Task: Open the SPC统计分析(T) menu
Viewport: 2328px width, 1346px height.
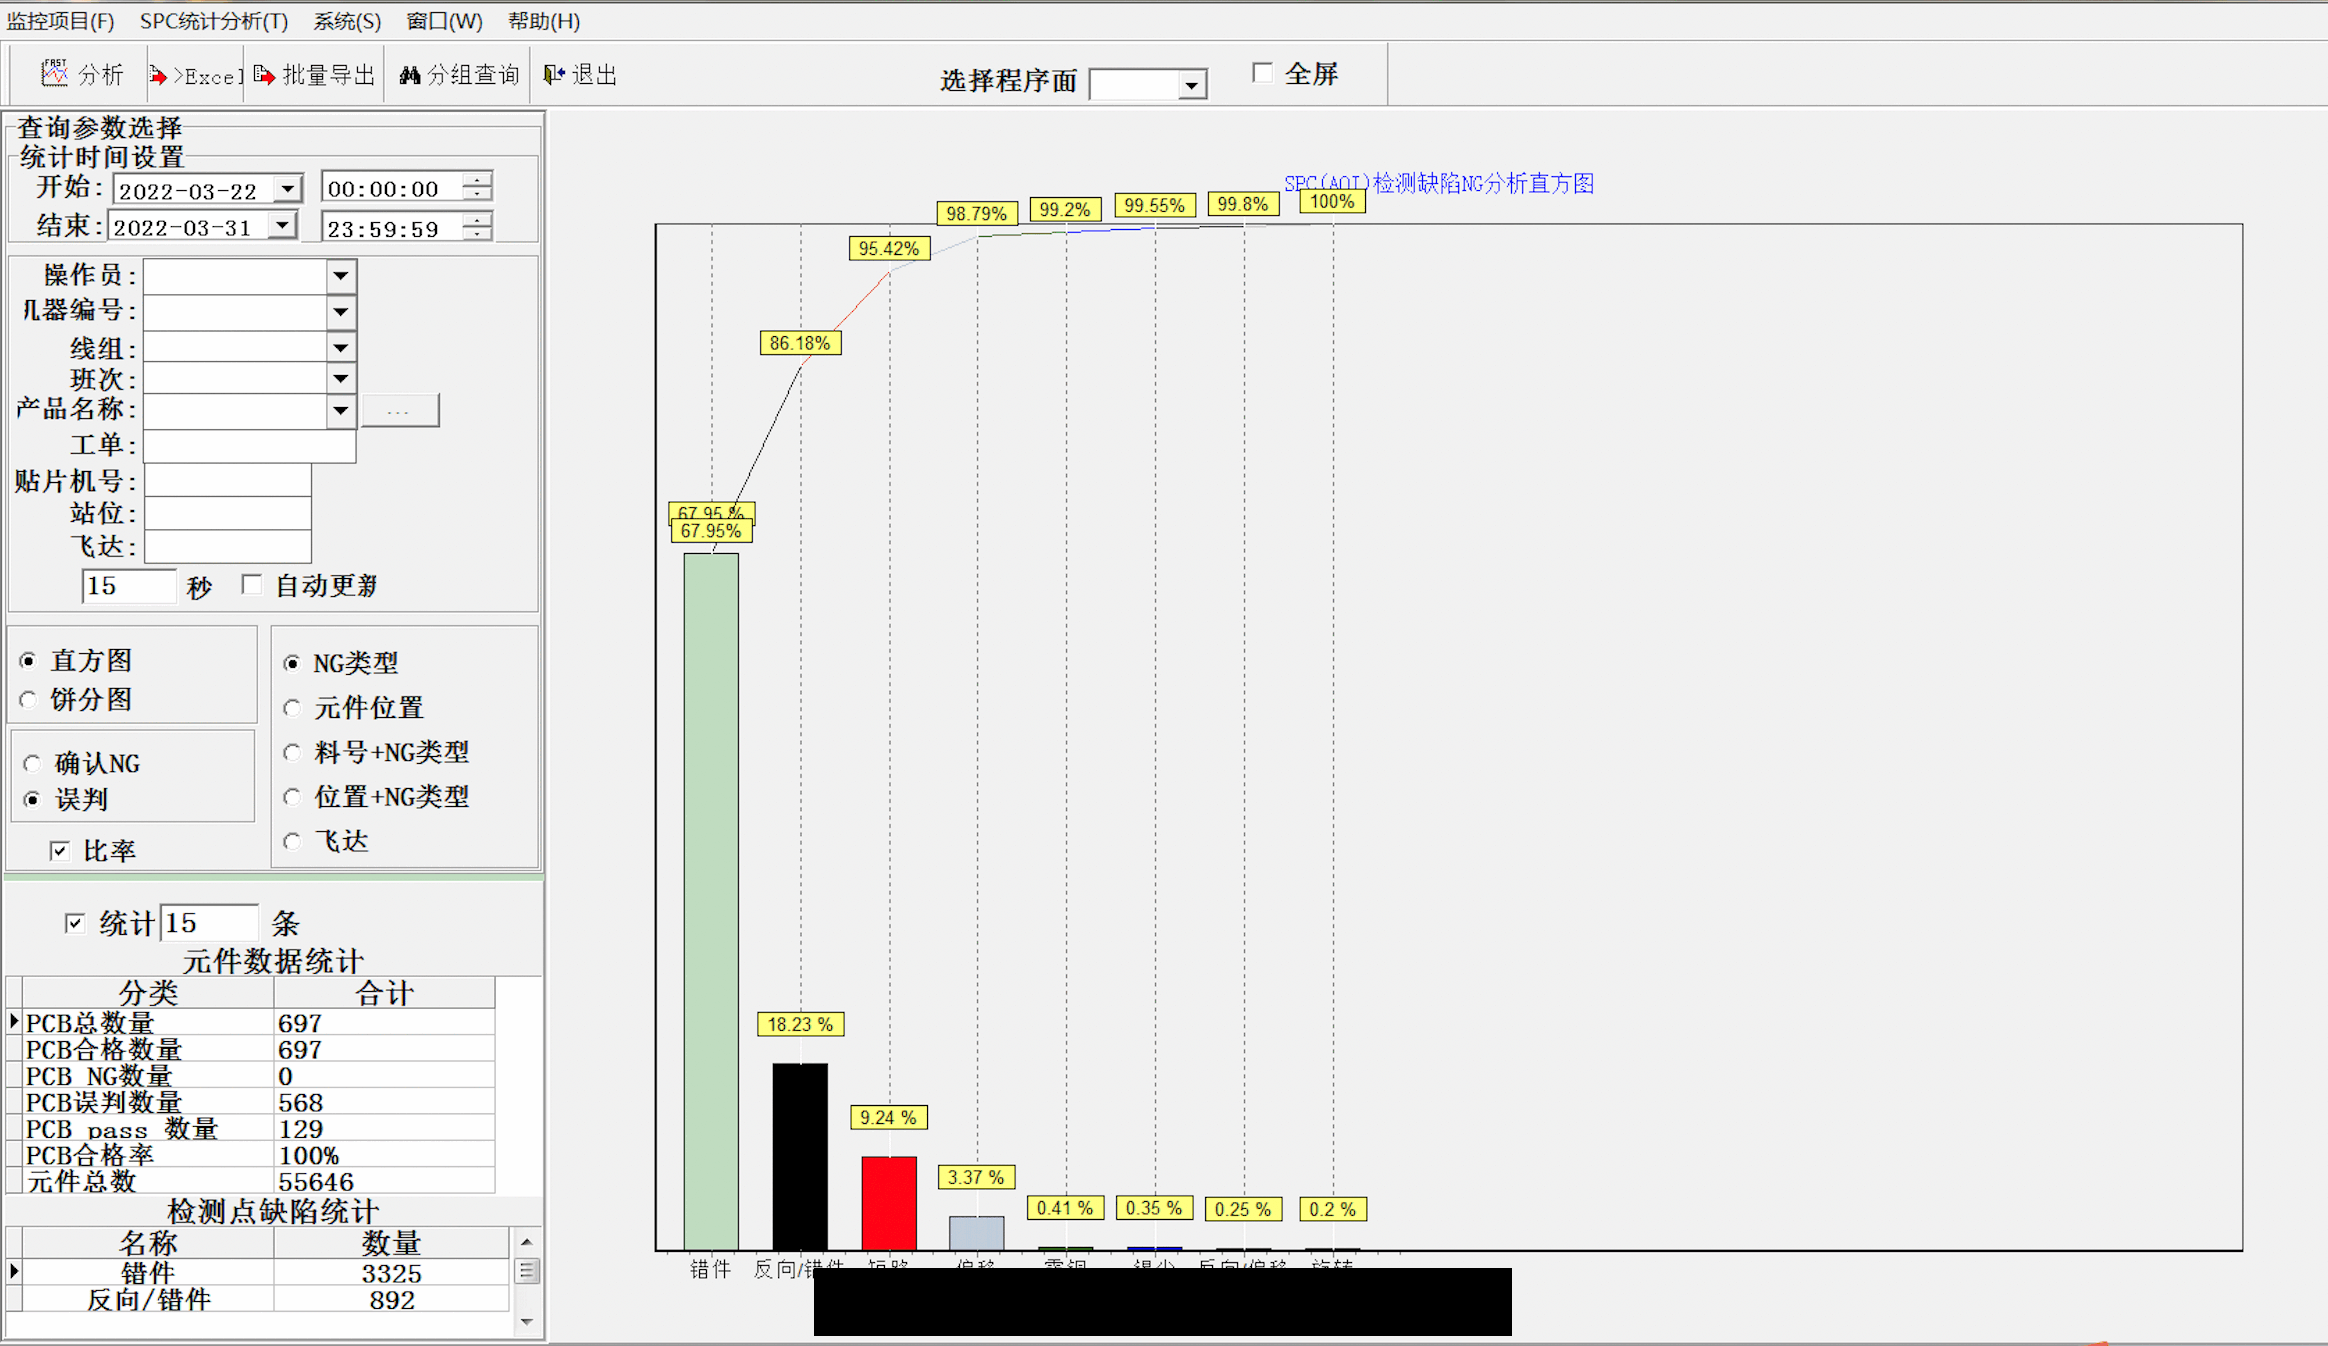Action: pos(213,21)
